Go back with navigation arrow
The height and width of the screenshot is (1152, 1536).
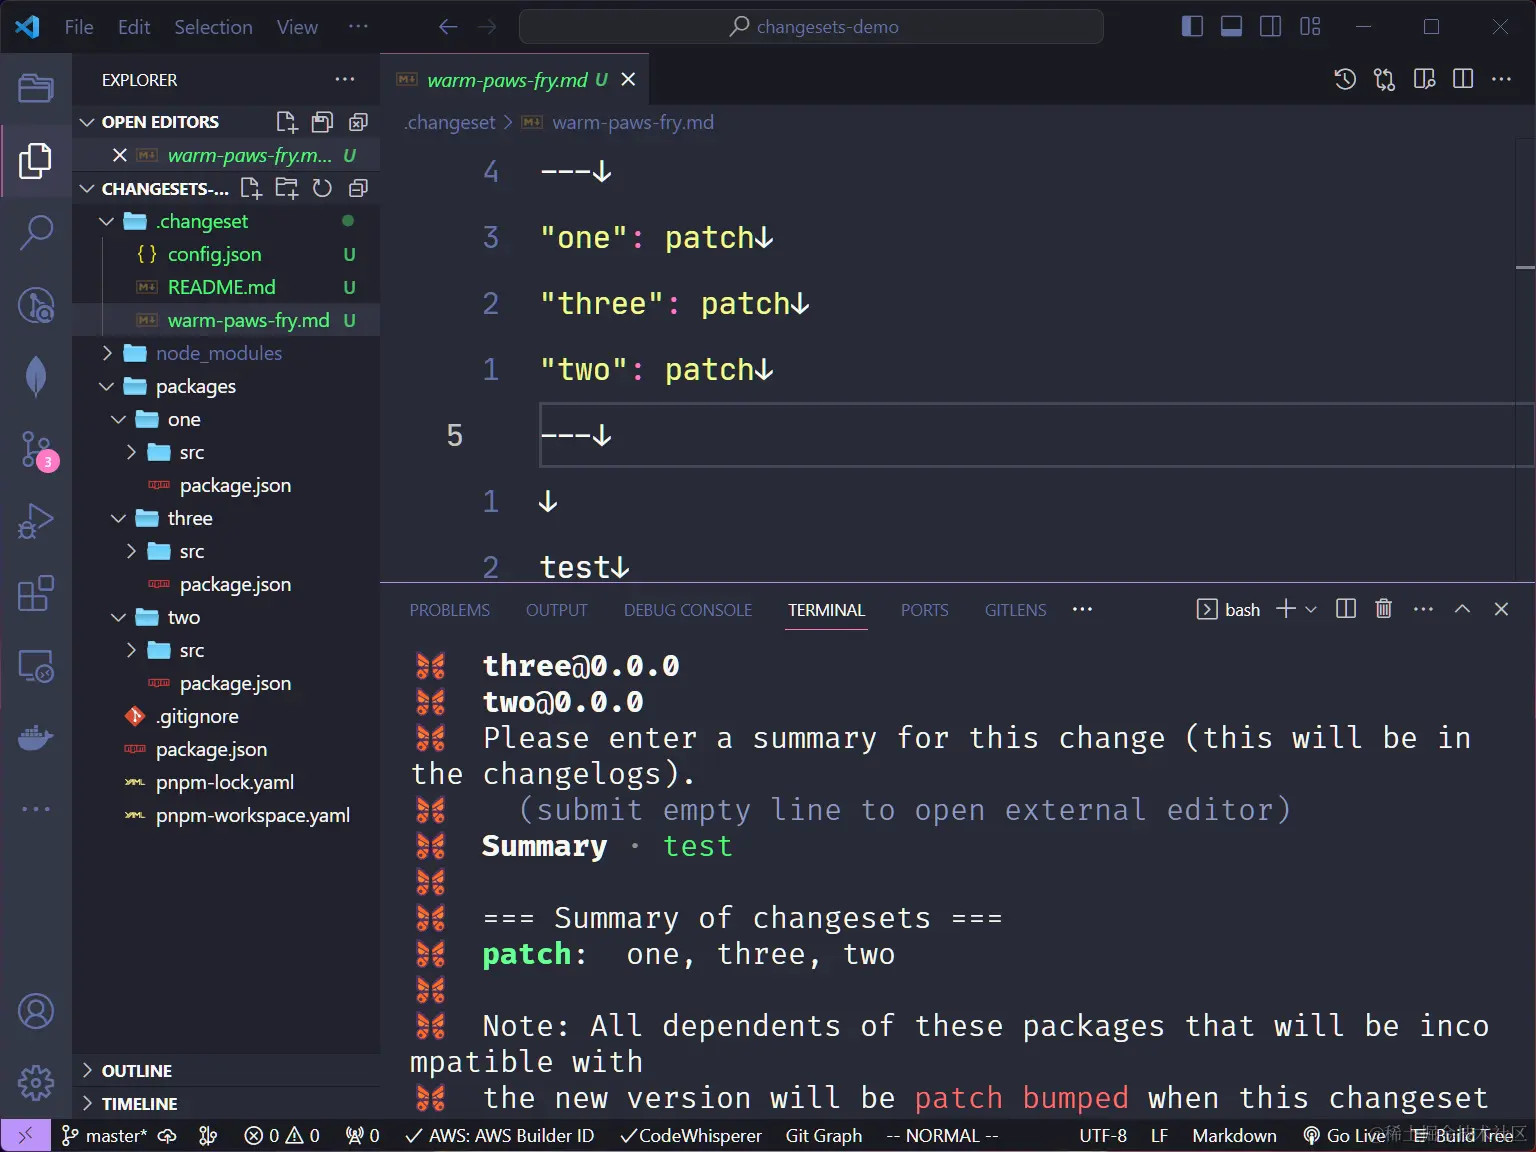(x=448, y=27)
